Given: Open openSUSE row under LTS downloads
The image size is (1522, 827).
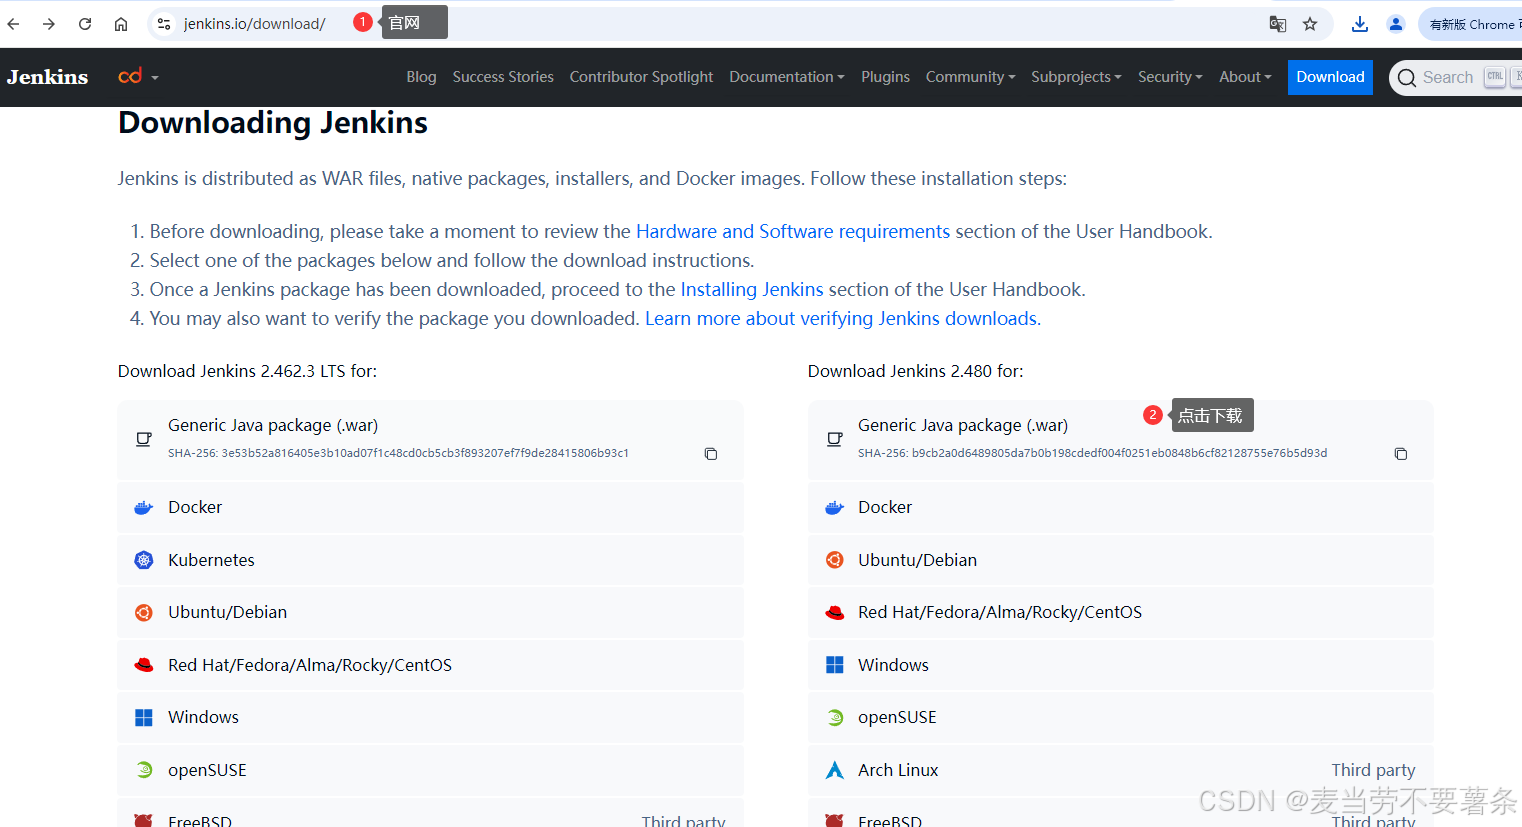Looking at the screenshot, I should coord(430,770).
